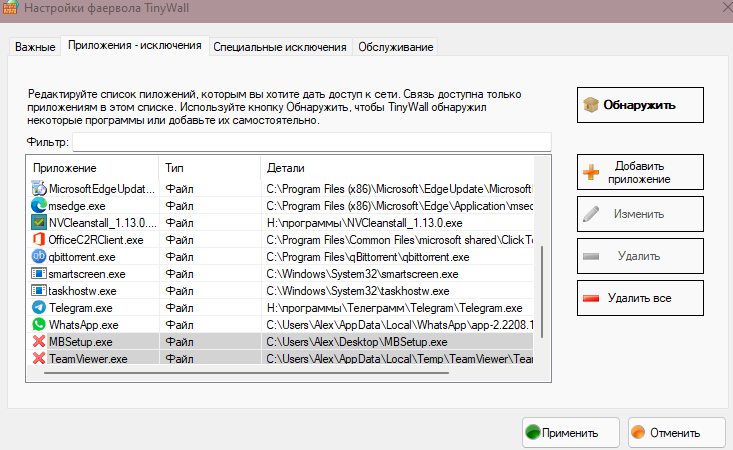The image size is (733, 450).
Task: Click the Файл type cell for msedge.exe
Action: pos(180,206)
